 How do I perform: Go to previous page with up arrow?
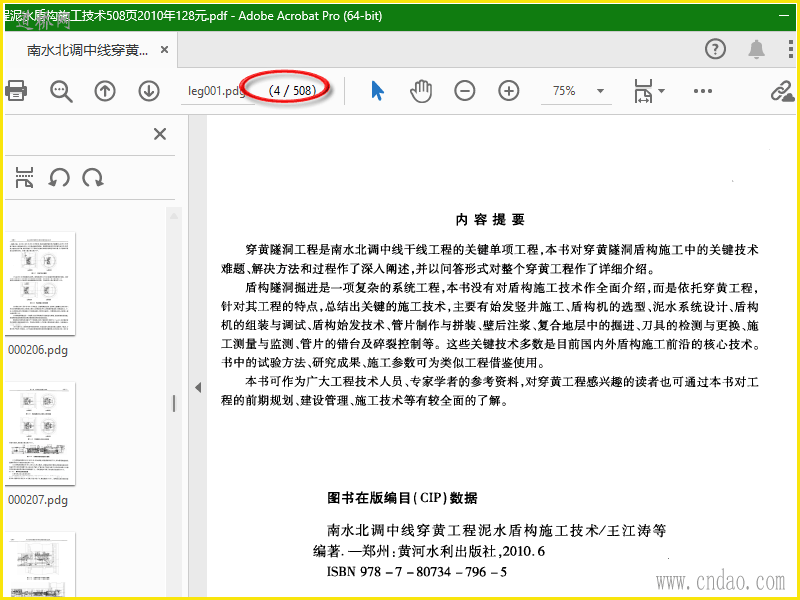(105, 91)
